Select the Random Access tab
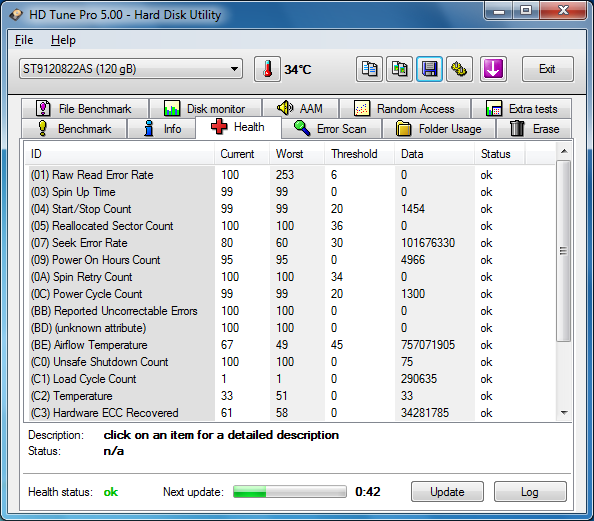This screenshot has height=521, width=594. (x=405, y=109)
